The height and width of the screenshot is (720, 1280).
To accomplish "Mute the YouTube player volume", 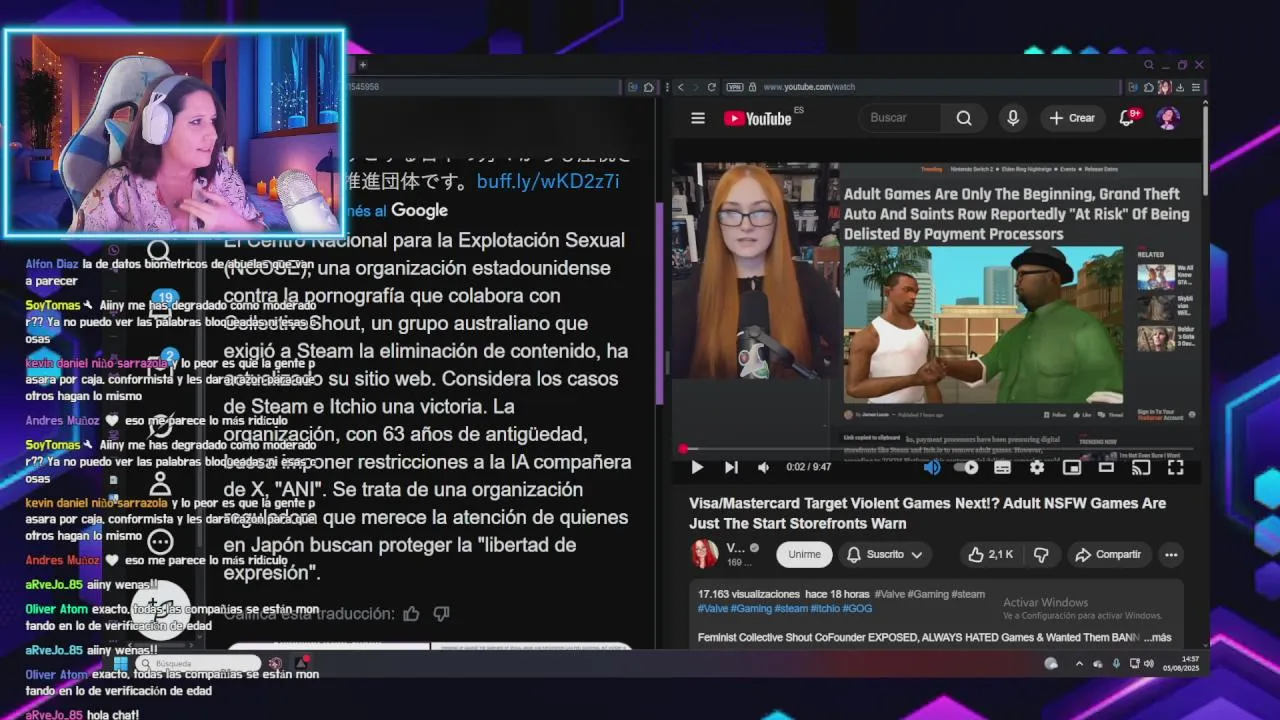I will [764, 467].
